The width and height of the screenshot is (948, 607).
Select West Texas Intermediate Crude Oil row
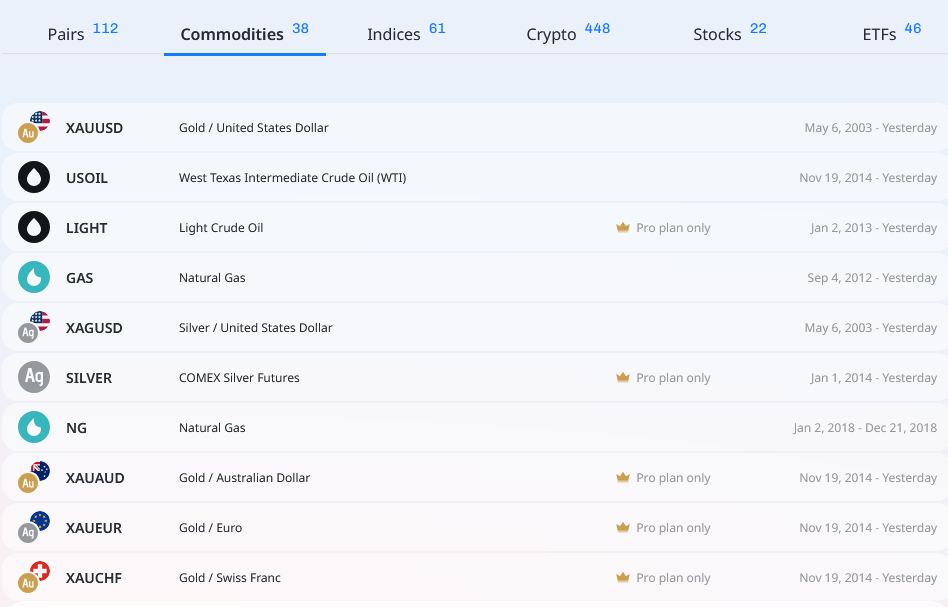pyautogui.click(x=292, y=178)
